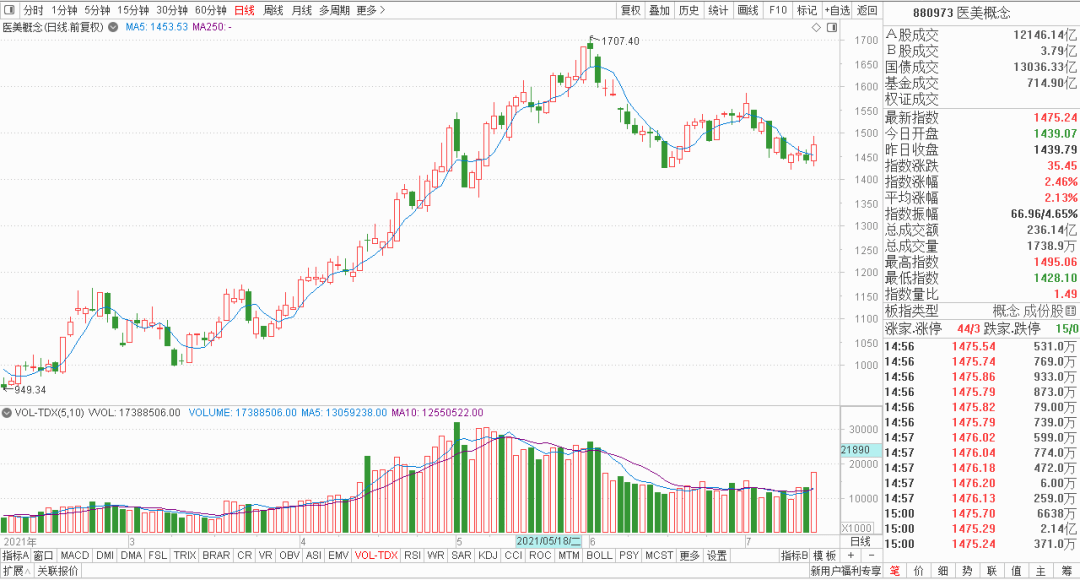This screenshot has width=1080, height=580.
Task: Select the 笔 tick-detail tab icon
Action: 894,571
